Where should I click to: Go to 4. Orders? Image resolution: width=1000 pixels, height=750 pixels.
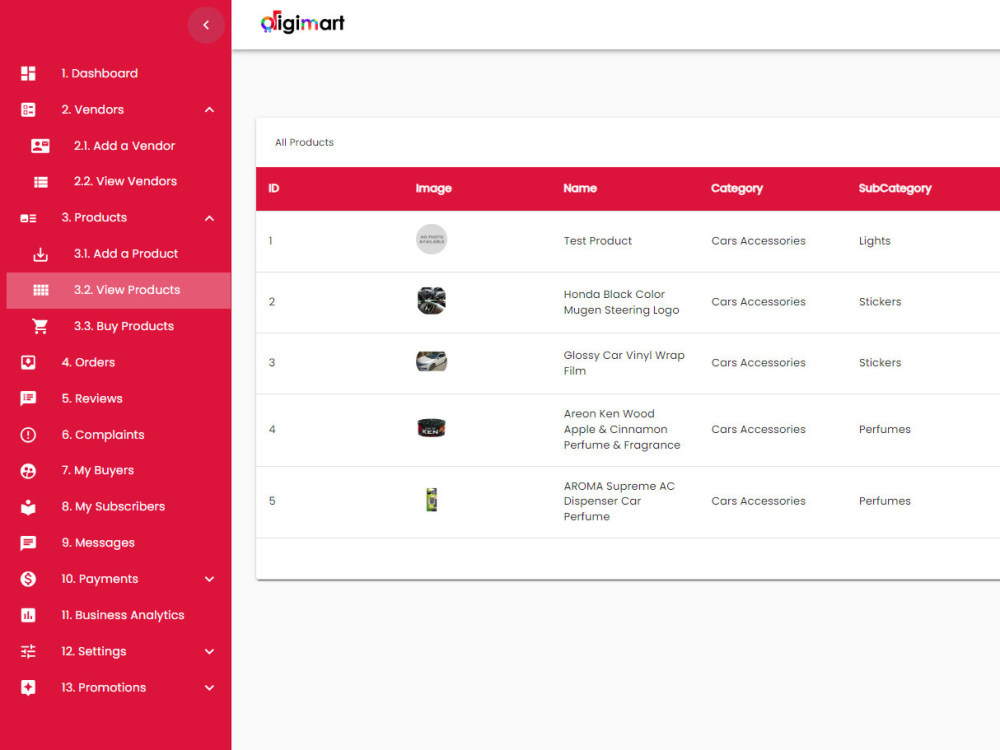[x=88, y=362]
